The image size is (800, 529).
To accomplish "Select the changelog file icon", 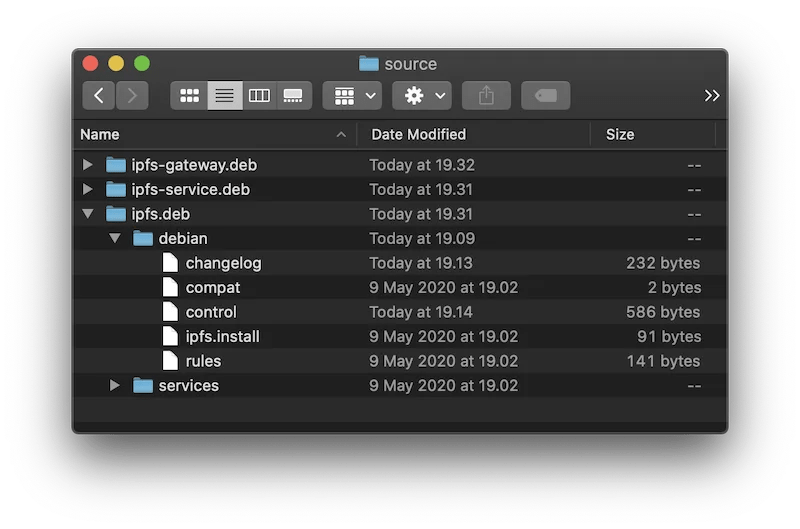I will 170,263.
